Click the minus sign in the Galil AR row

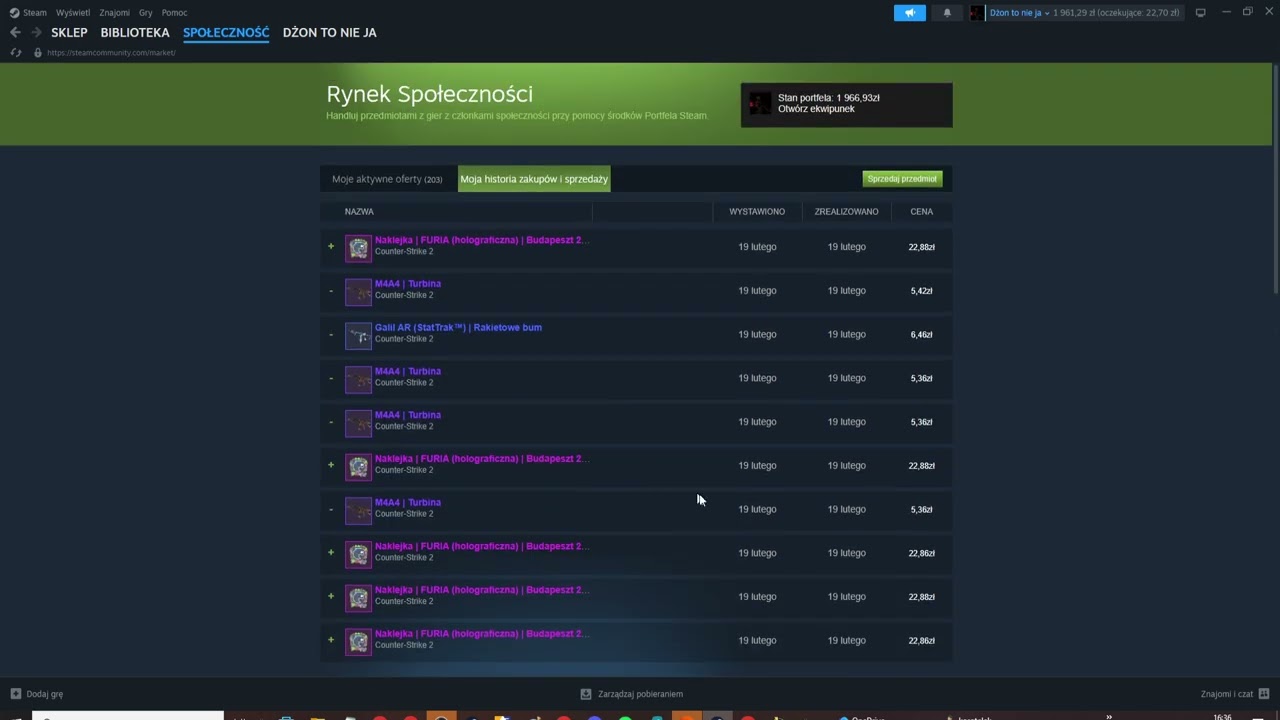tap(331, 335)
